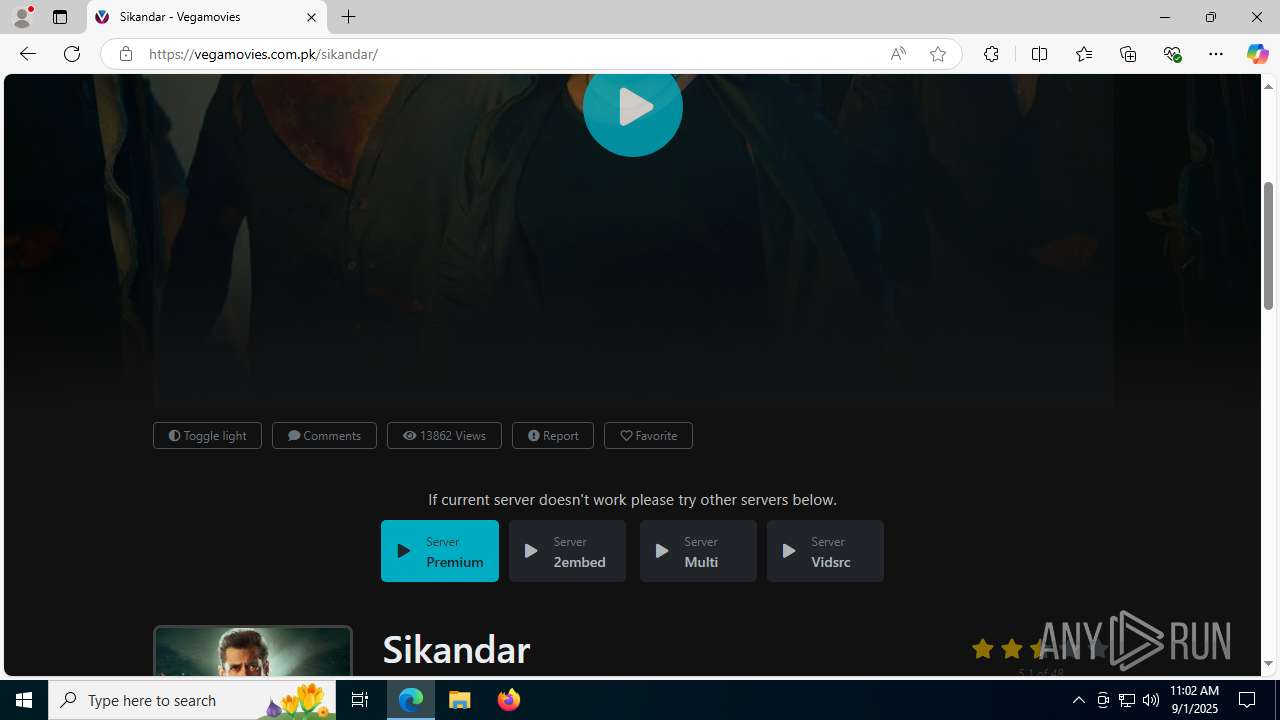1280x720 pixels.
Task: Open volume control tray icon
Action: (1151, 700)
